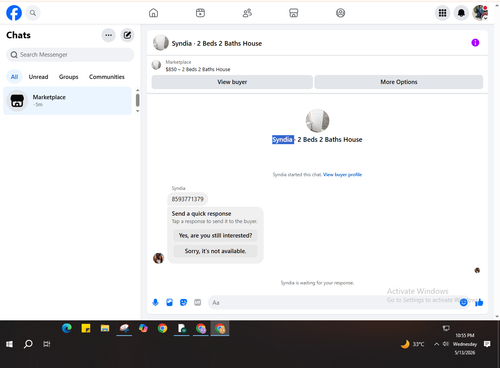Image resolution: width=500 pixels, height=368 pixels.
Task: Click the header title Syndia 2 Beds 2 Baths House
Action: (217, 43)
